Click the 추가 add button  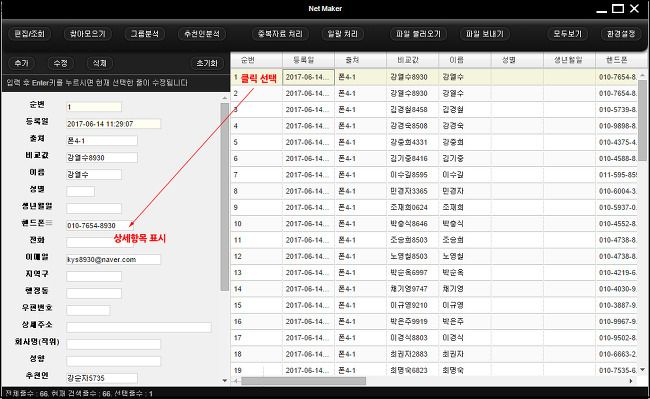22,63
